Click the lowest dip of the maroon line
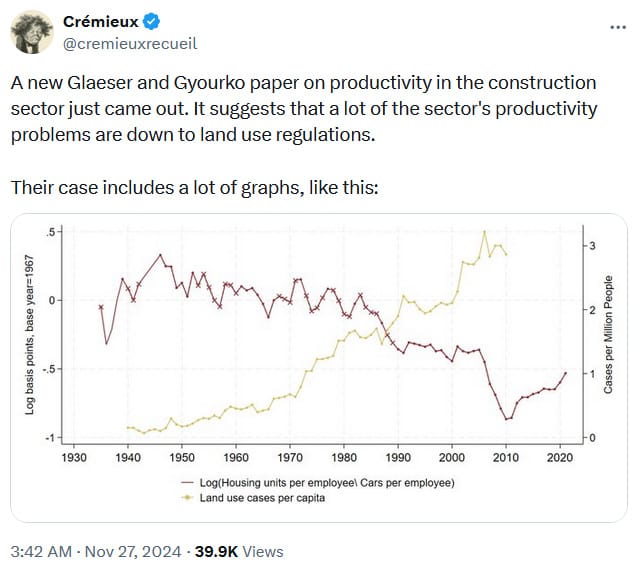 click(507, 418)
